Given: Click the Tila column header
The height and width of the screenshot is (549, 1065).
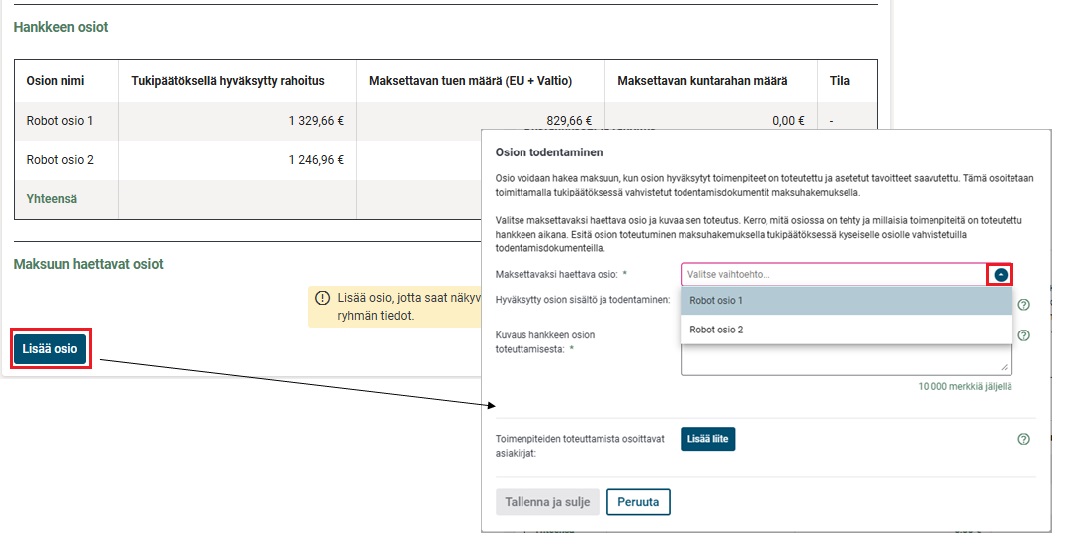Looking at the screenshot, I should pos(840,81).
